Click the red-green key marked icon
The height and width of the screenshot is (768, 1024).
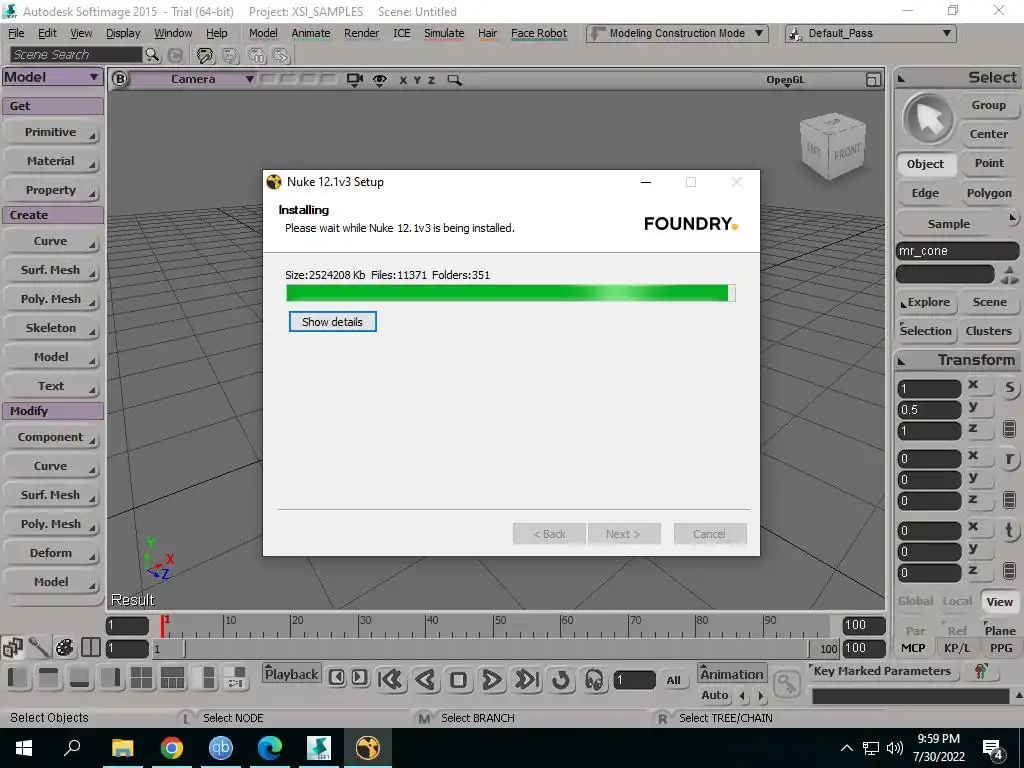pos(980,671)
